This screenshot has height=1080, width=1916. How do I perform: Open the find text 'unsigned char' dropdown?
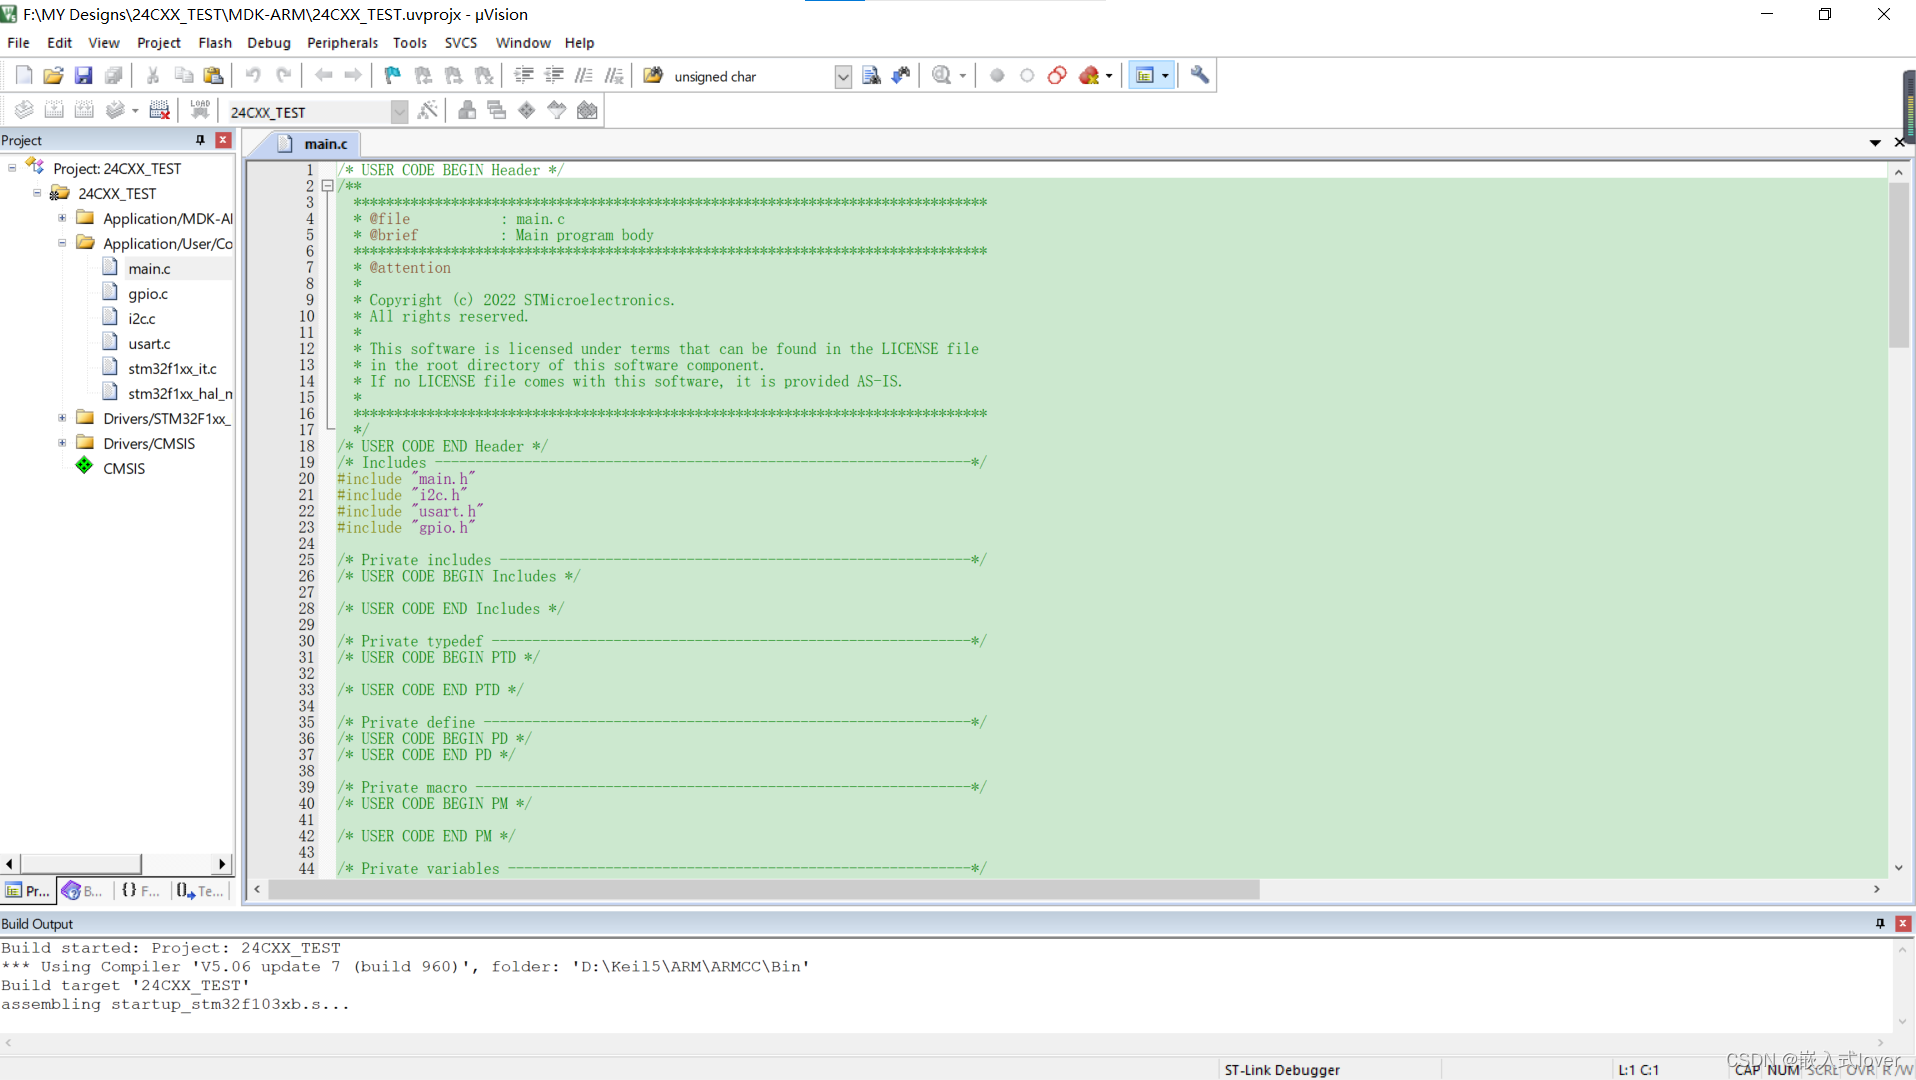(843, 77)
